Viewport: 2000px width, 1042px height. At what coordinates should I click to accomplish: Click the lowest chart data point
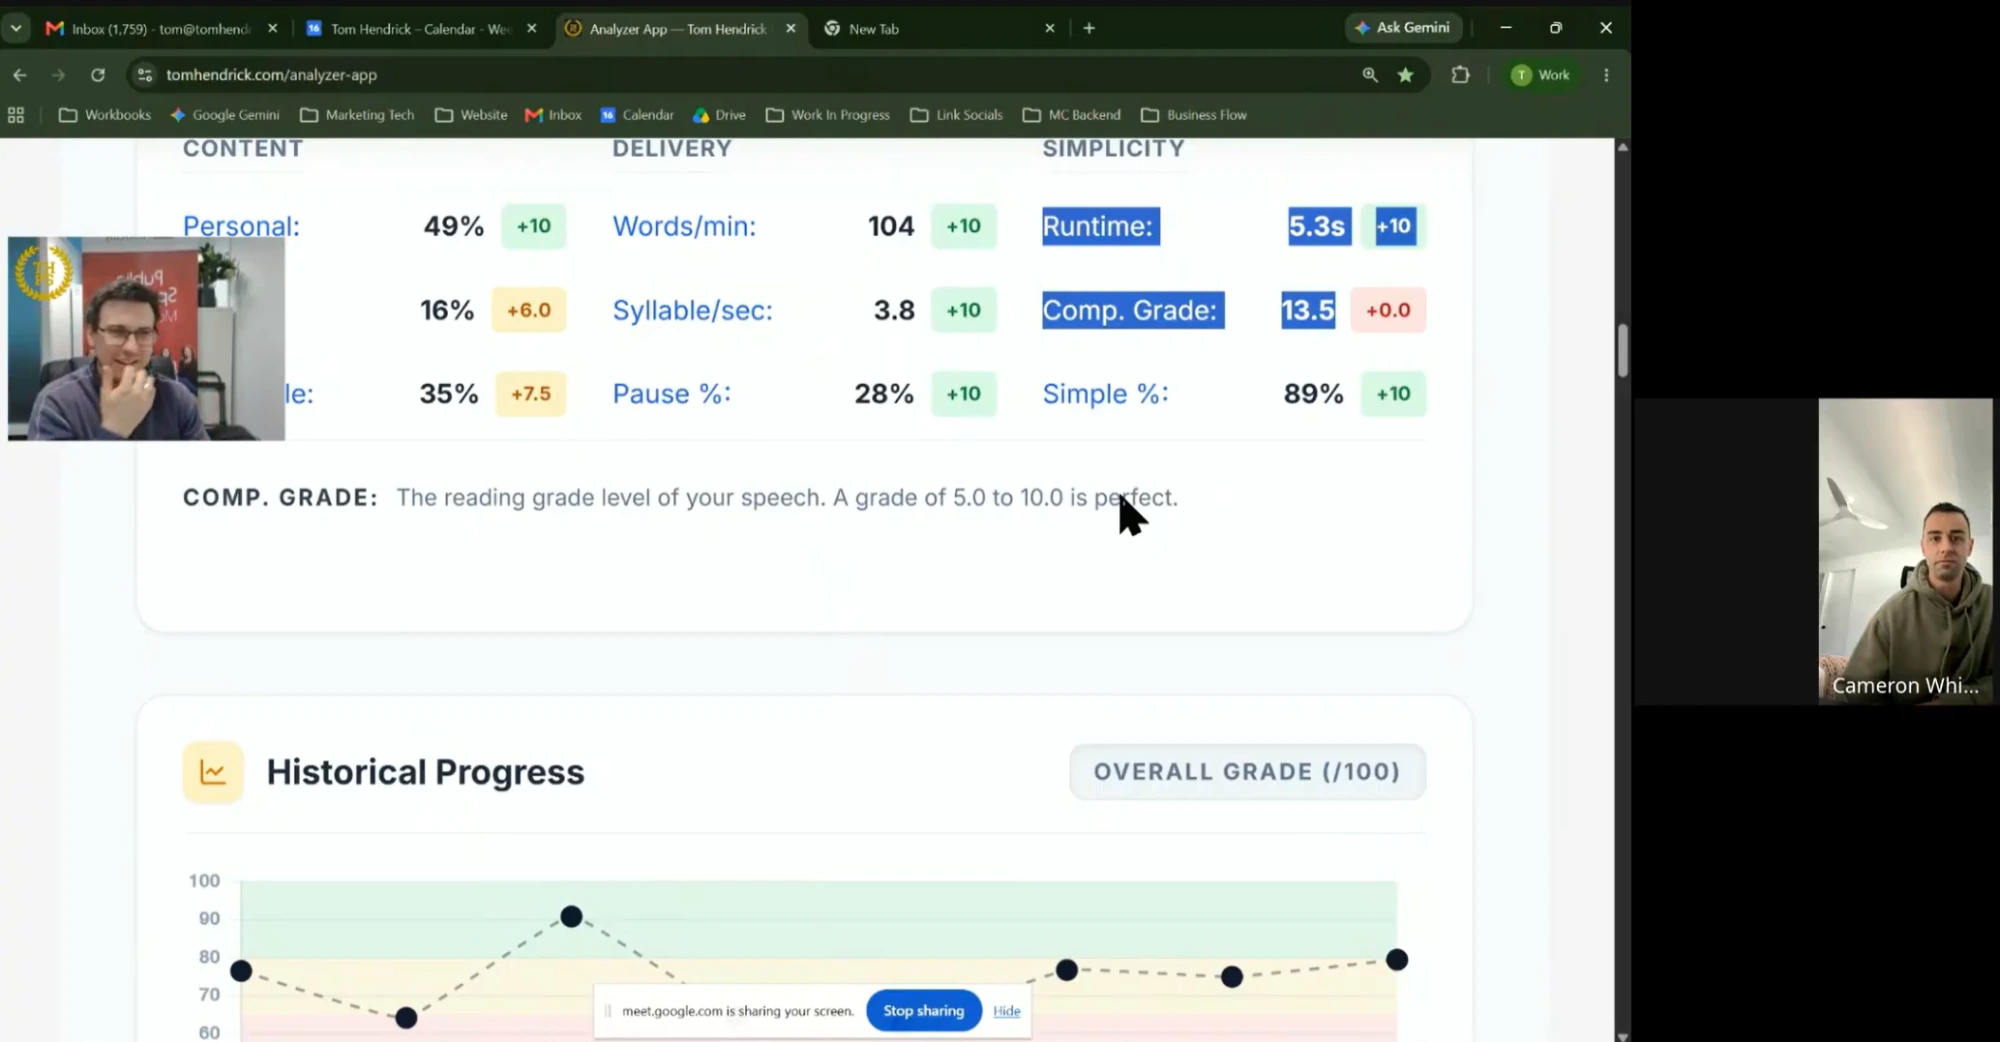coord(406,1018)
